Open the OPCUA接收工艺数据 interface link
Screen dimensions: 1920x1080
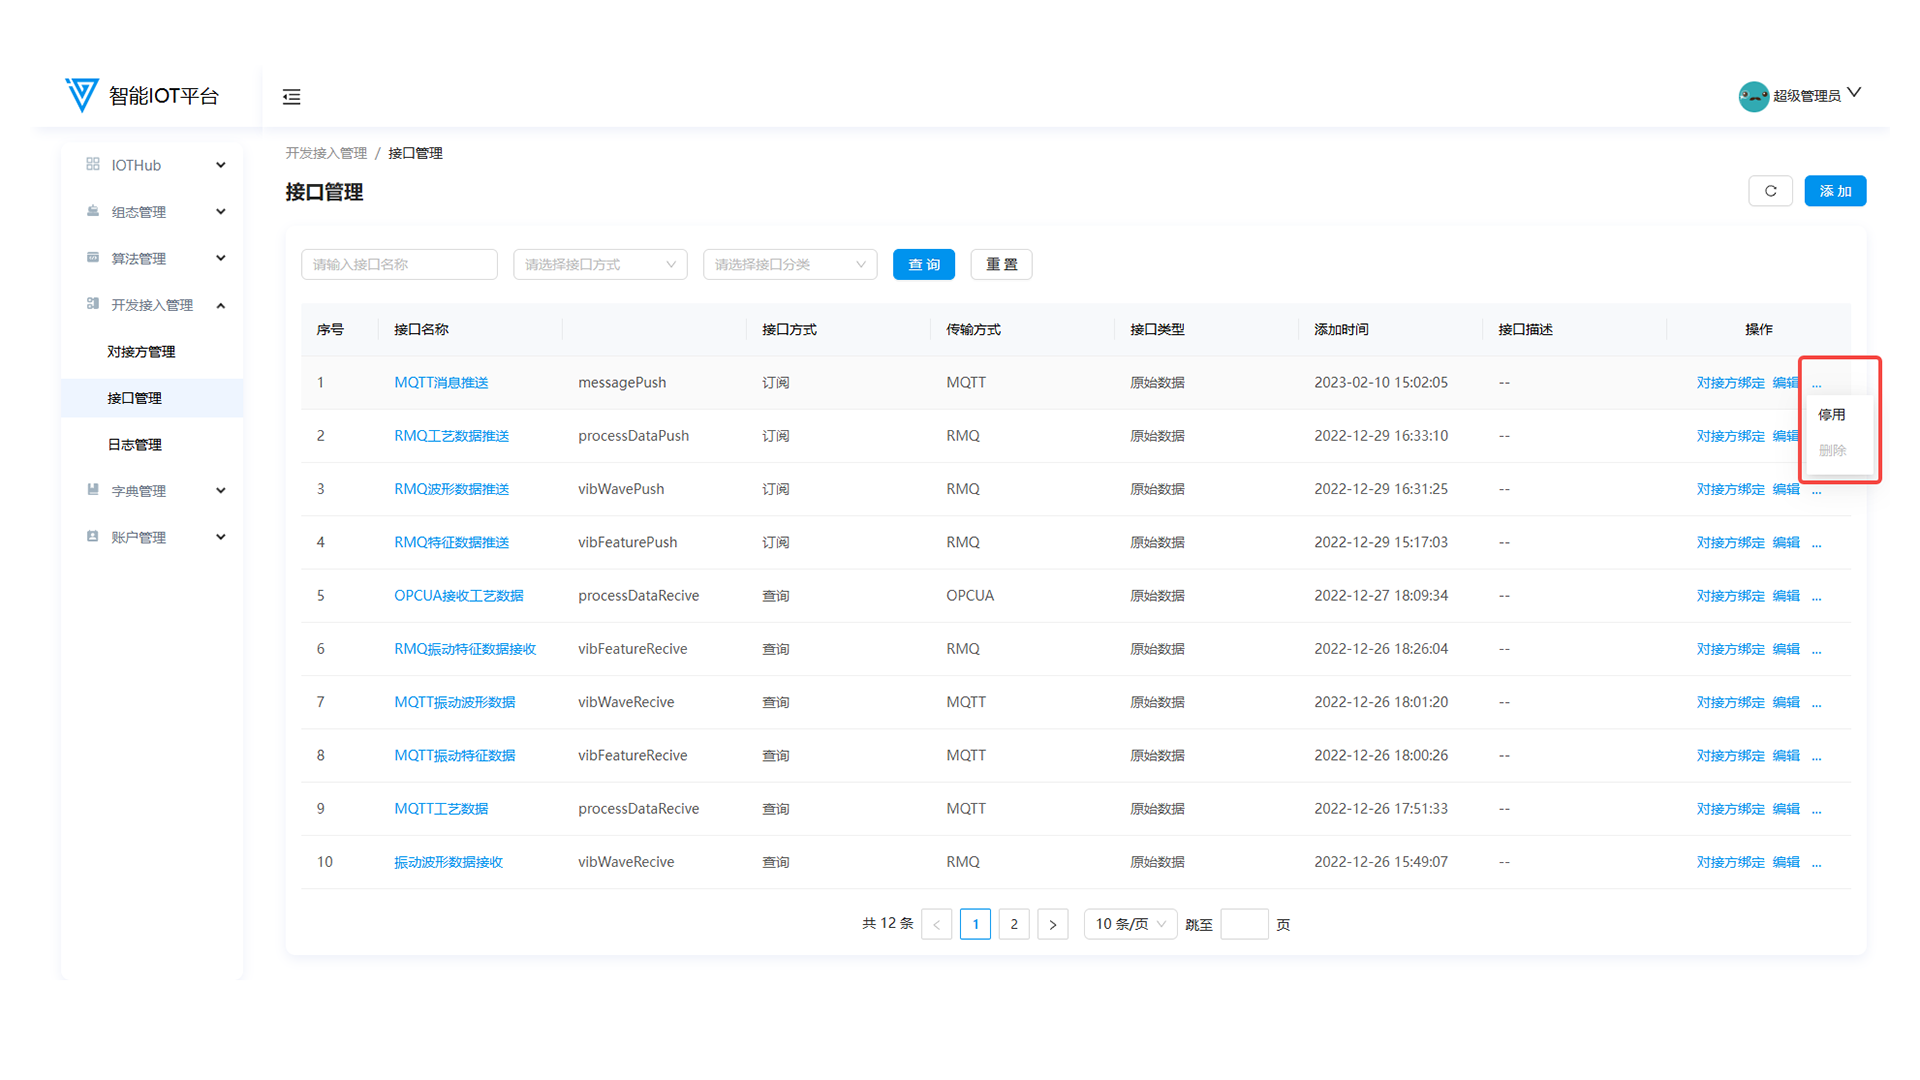(458, 595)
